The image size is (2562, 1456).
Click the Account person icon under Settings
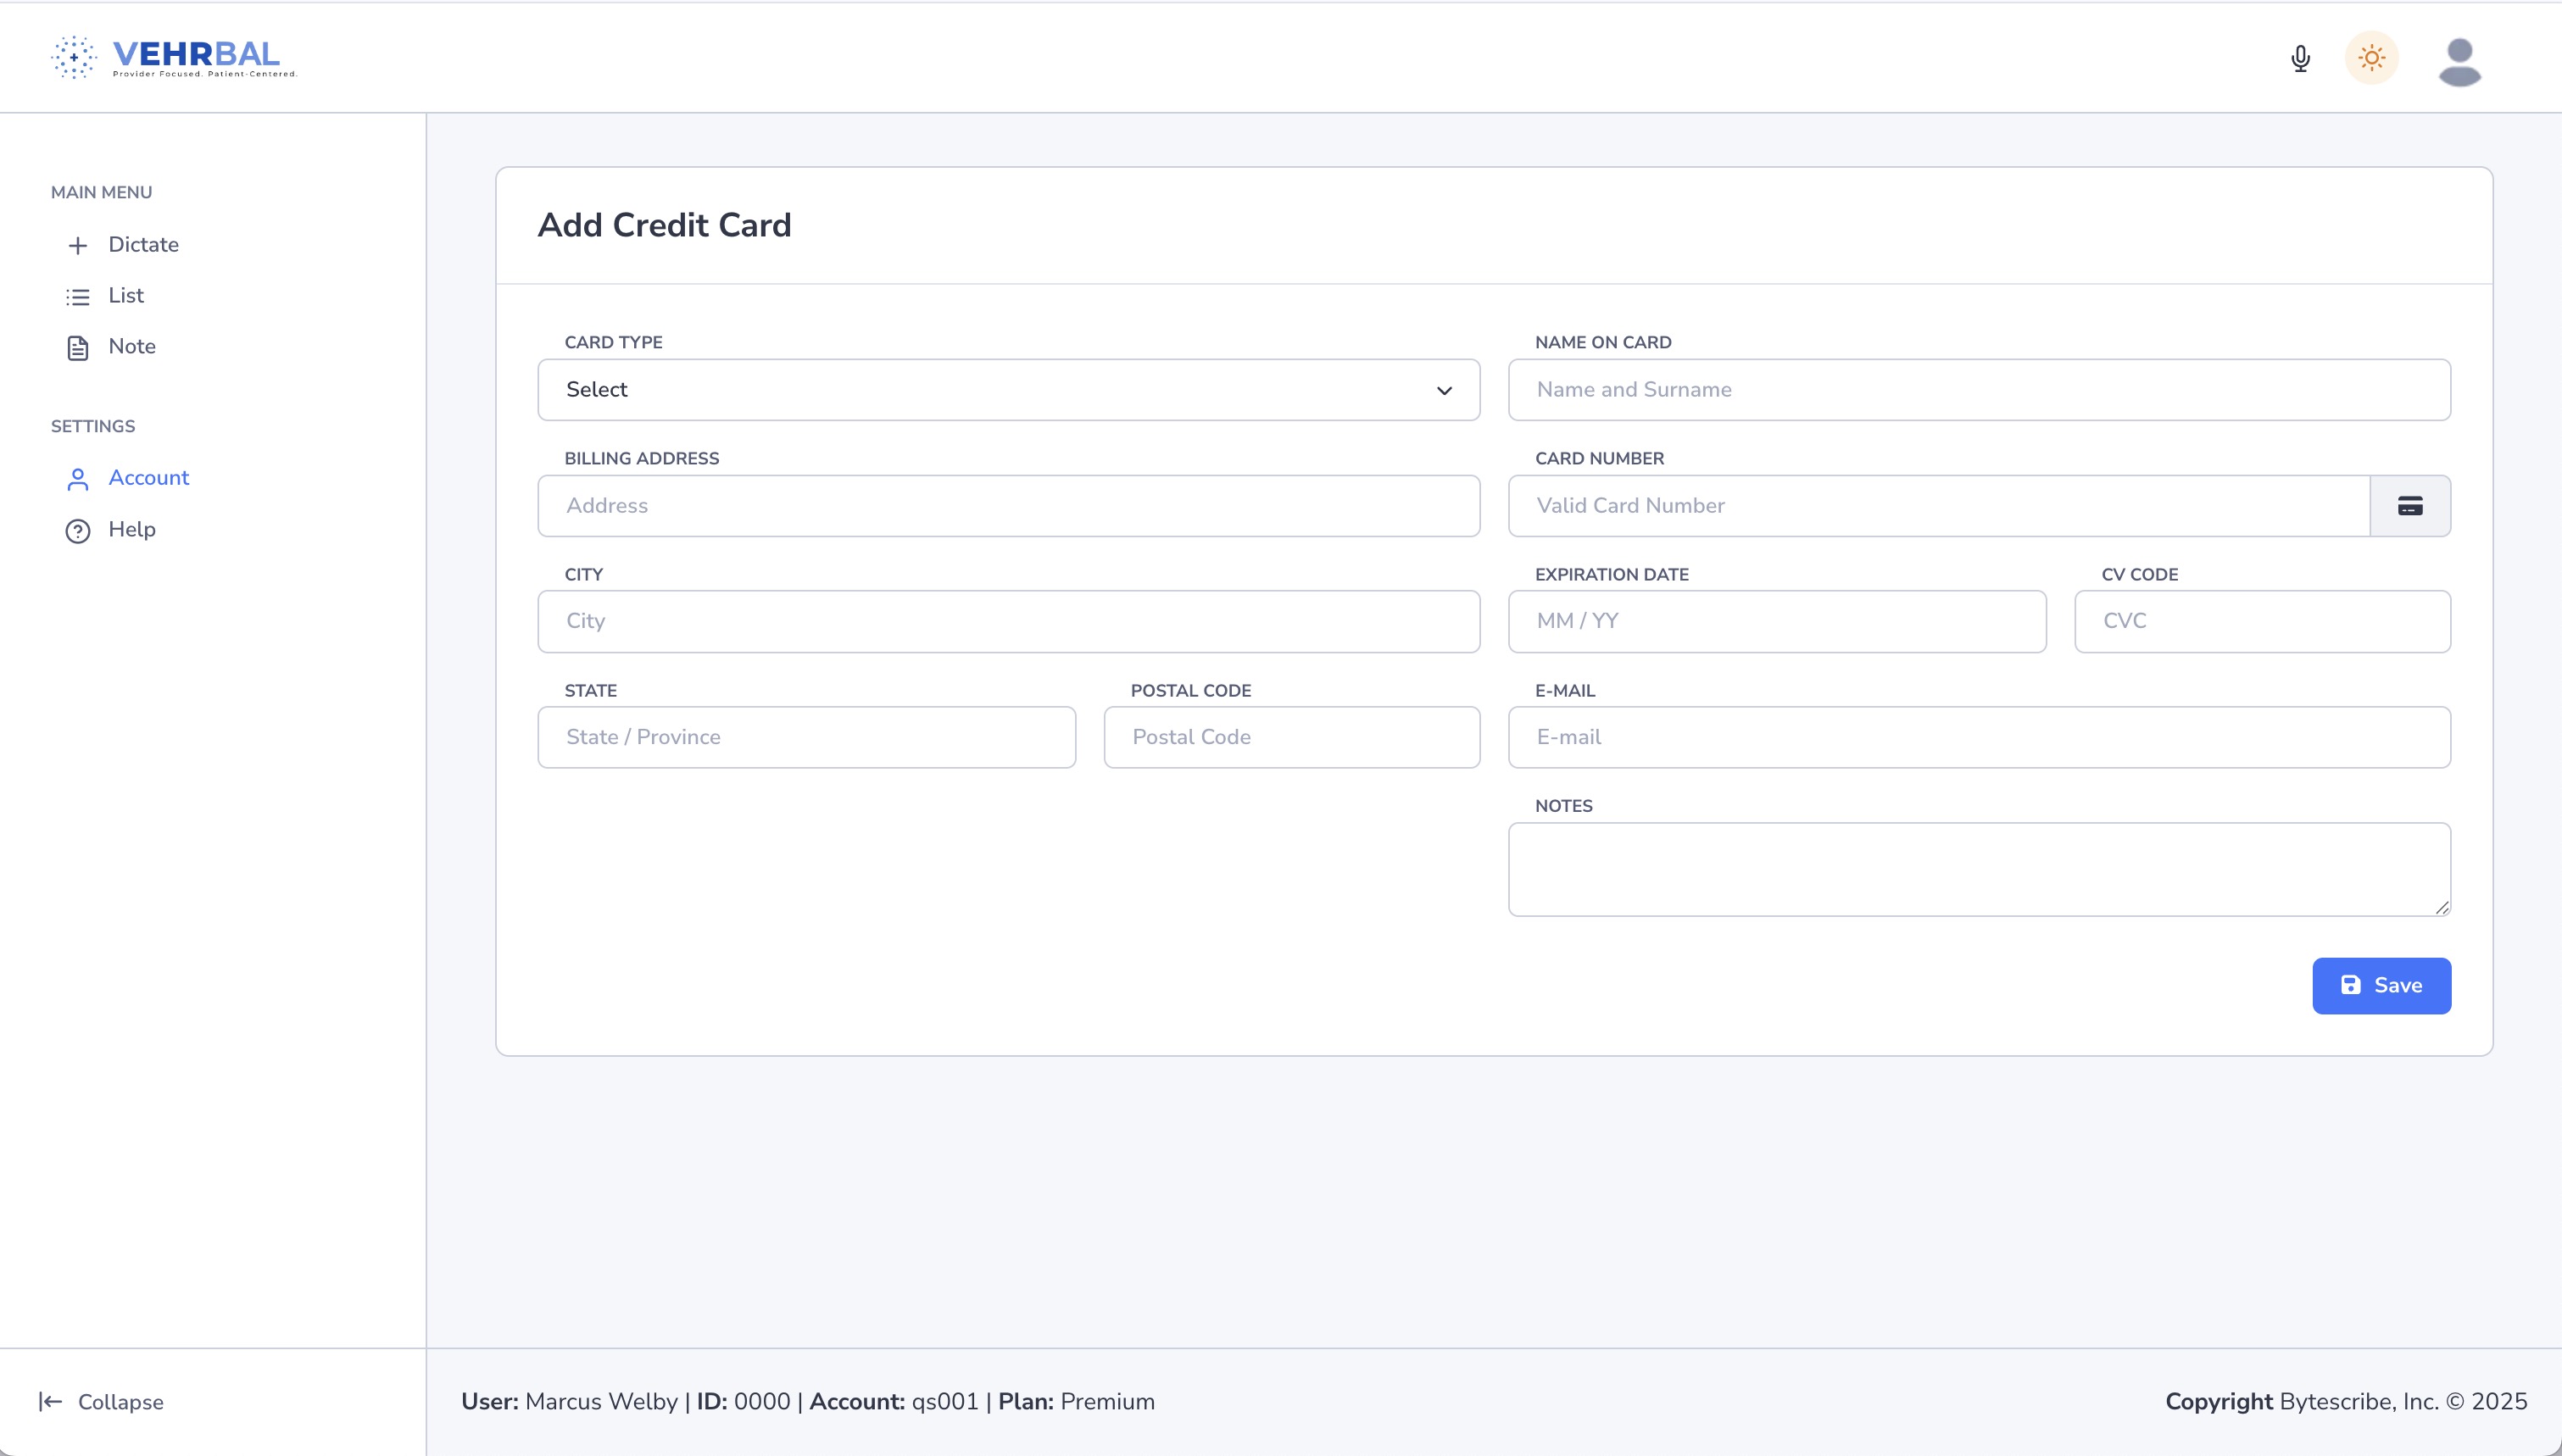coord(78,479)
